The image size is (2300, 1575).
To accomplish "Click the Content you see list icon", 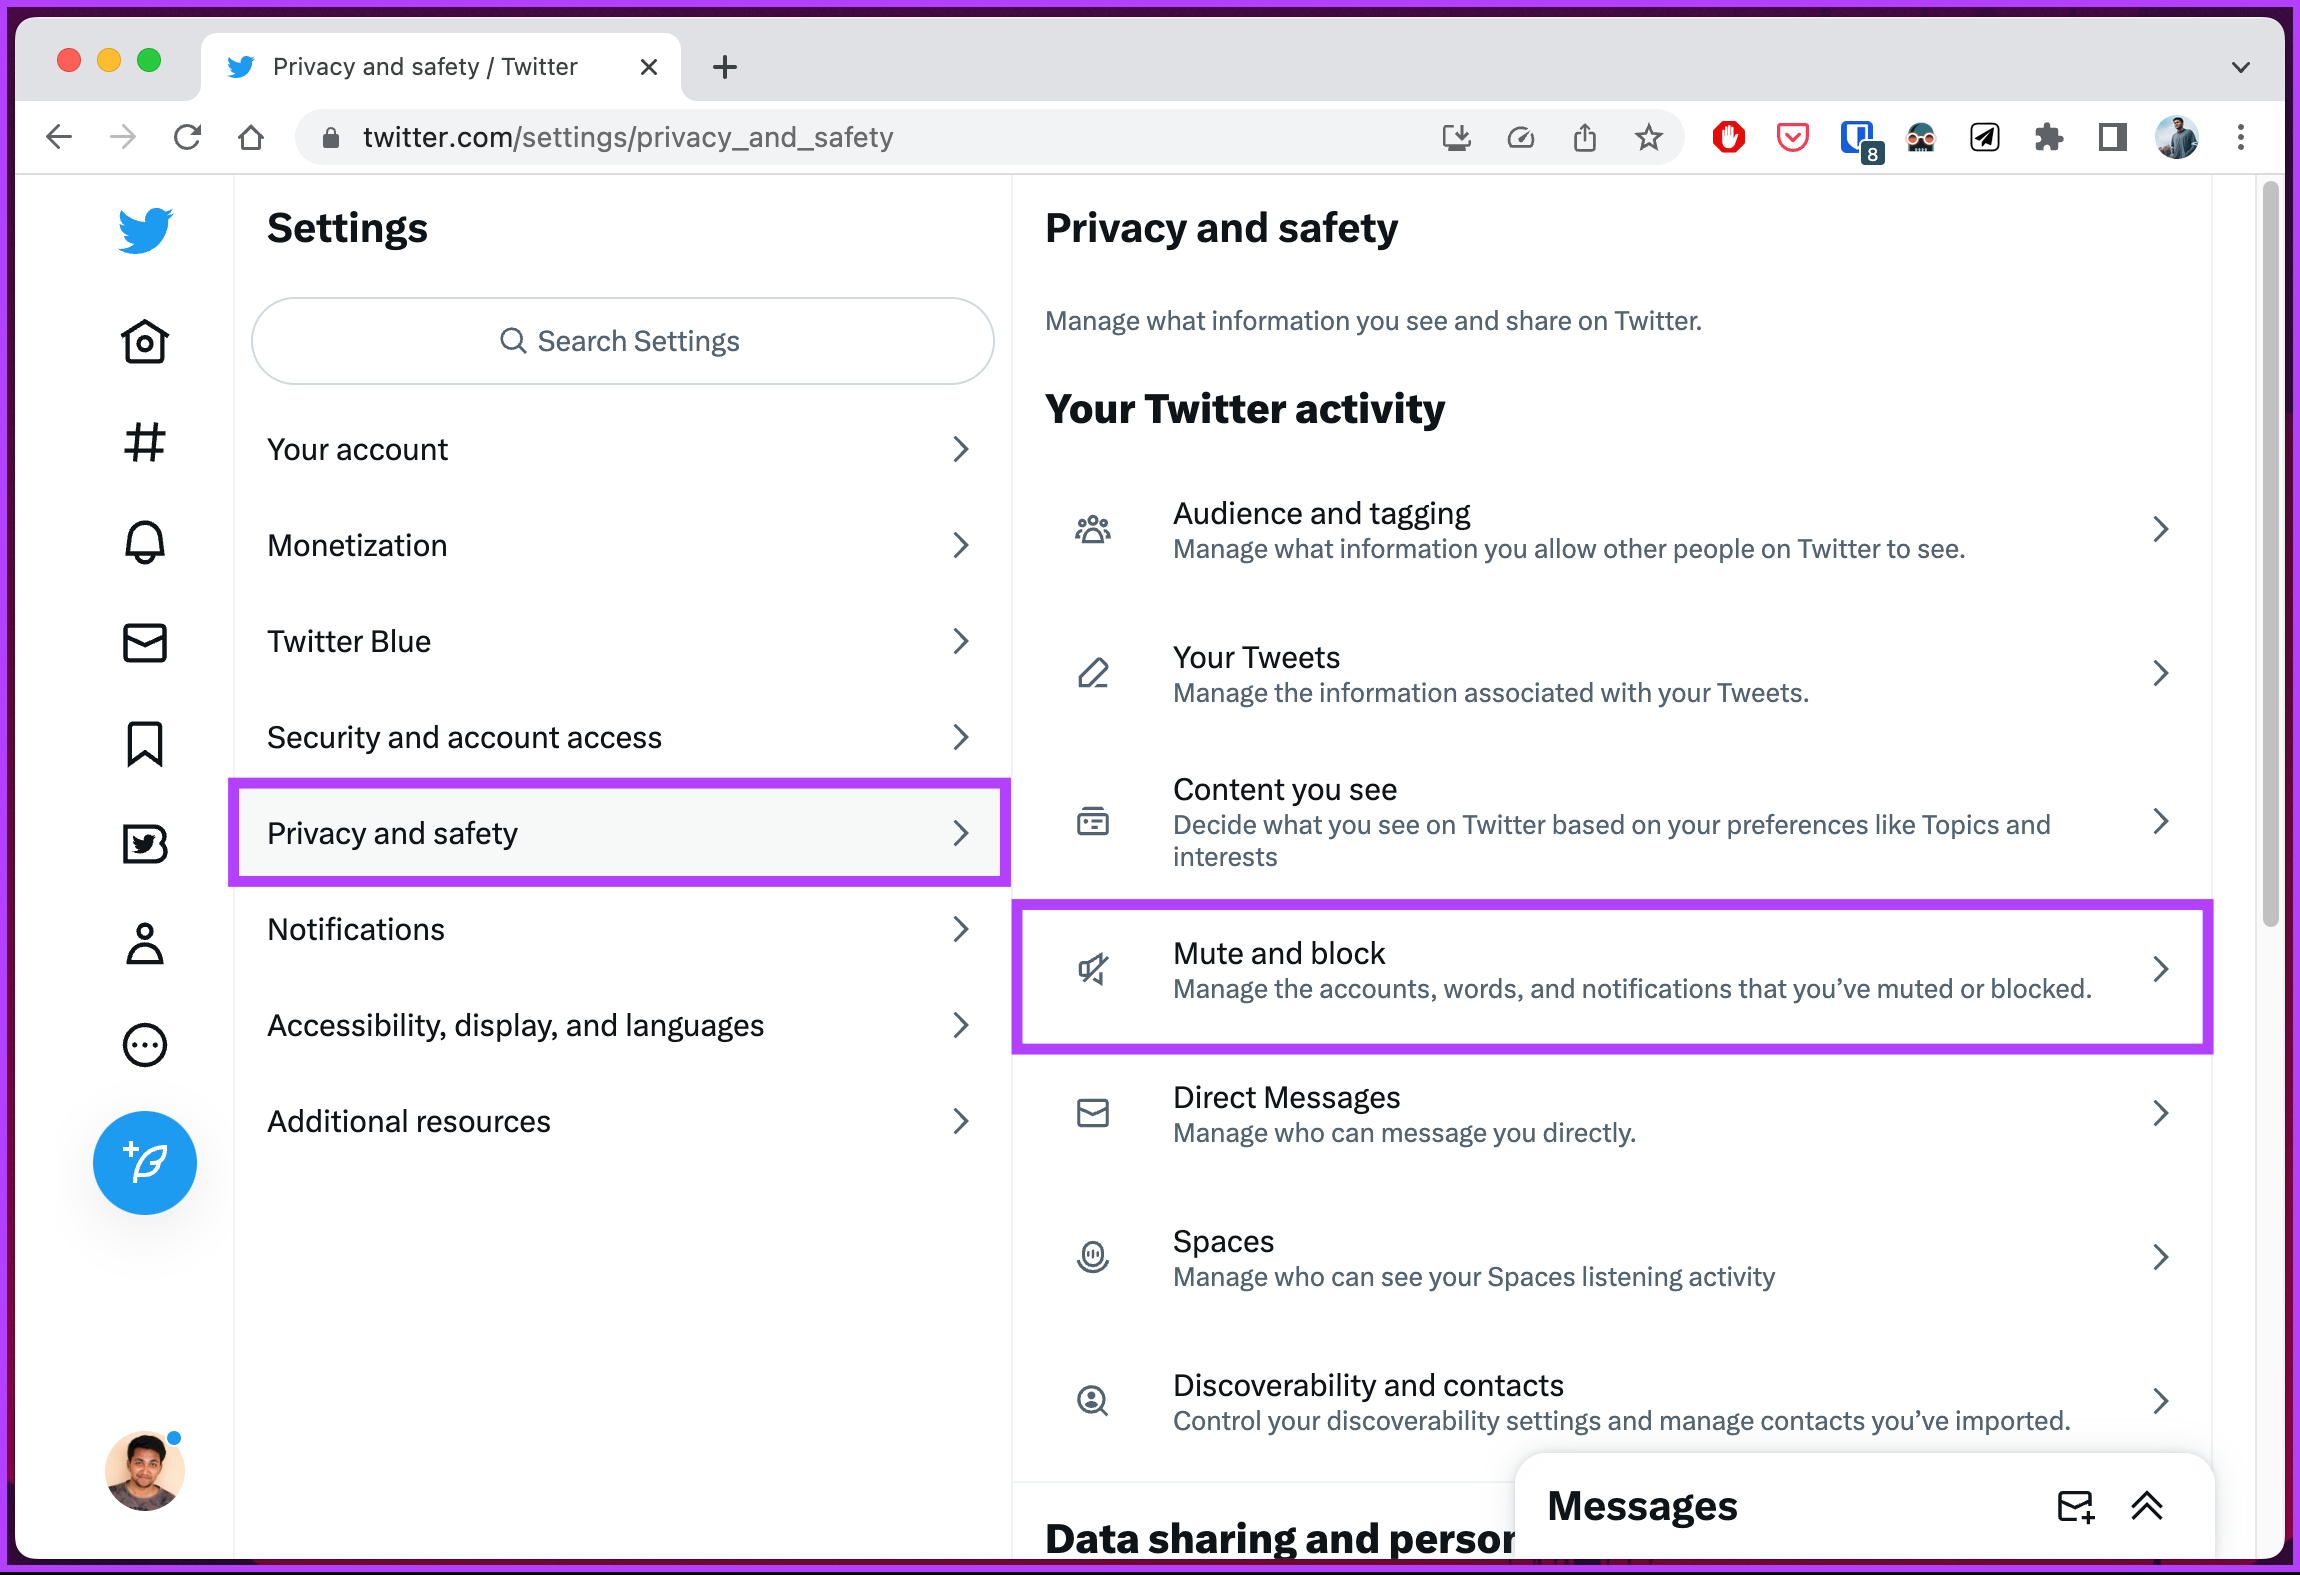I will 1093,821.
